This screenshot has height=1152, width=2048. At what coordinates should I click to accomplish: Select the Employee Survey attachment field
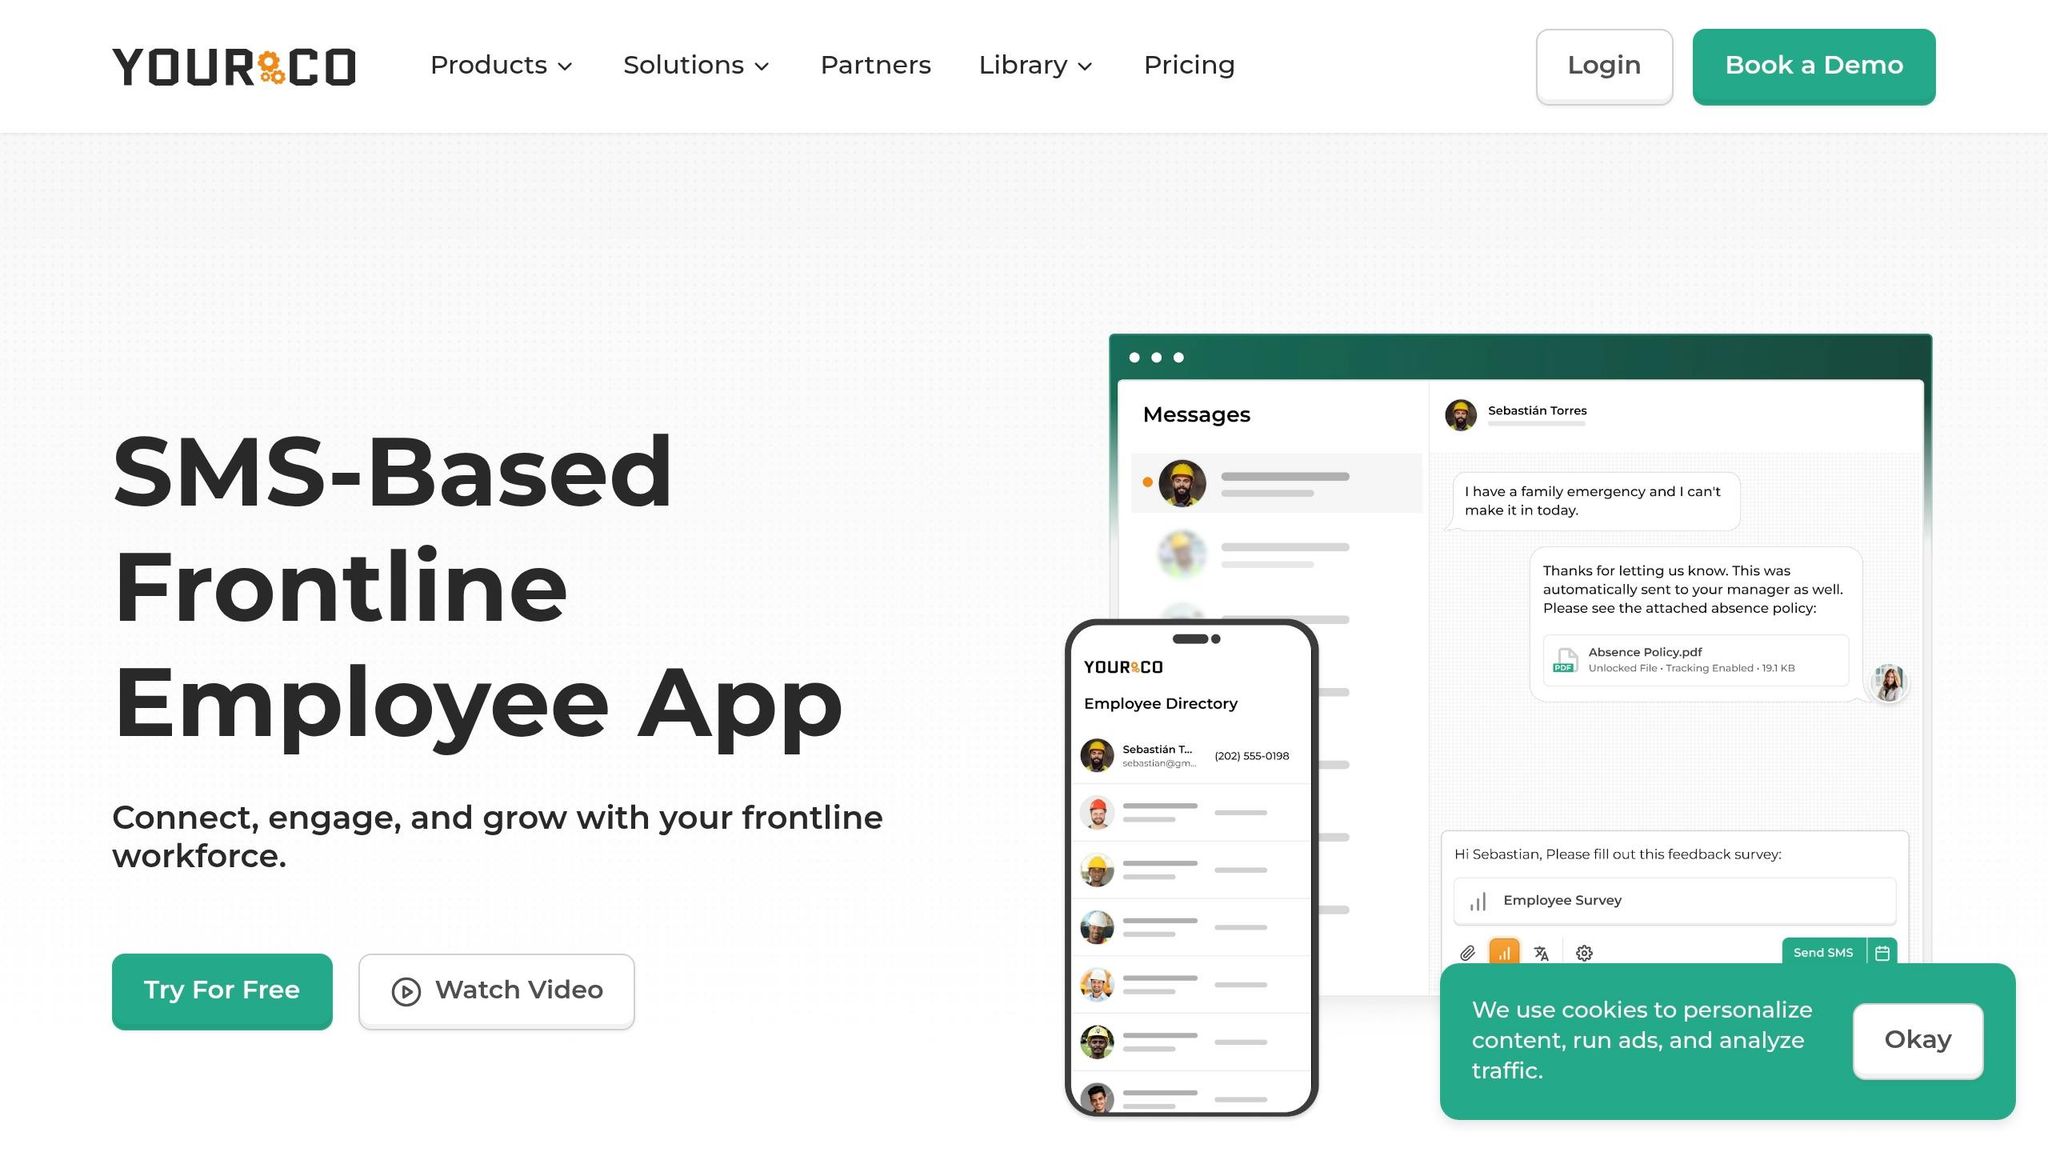click(x=1673, y=900)
